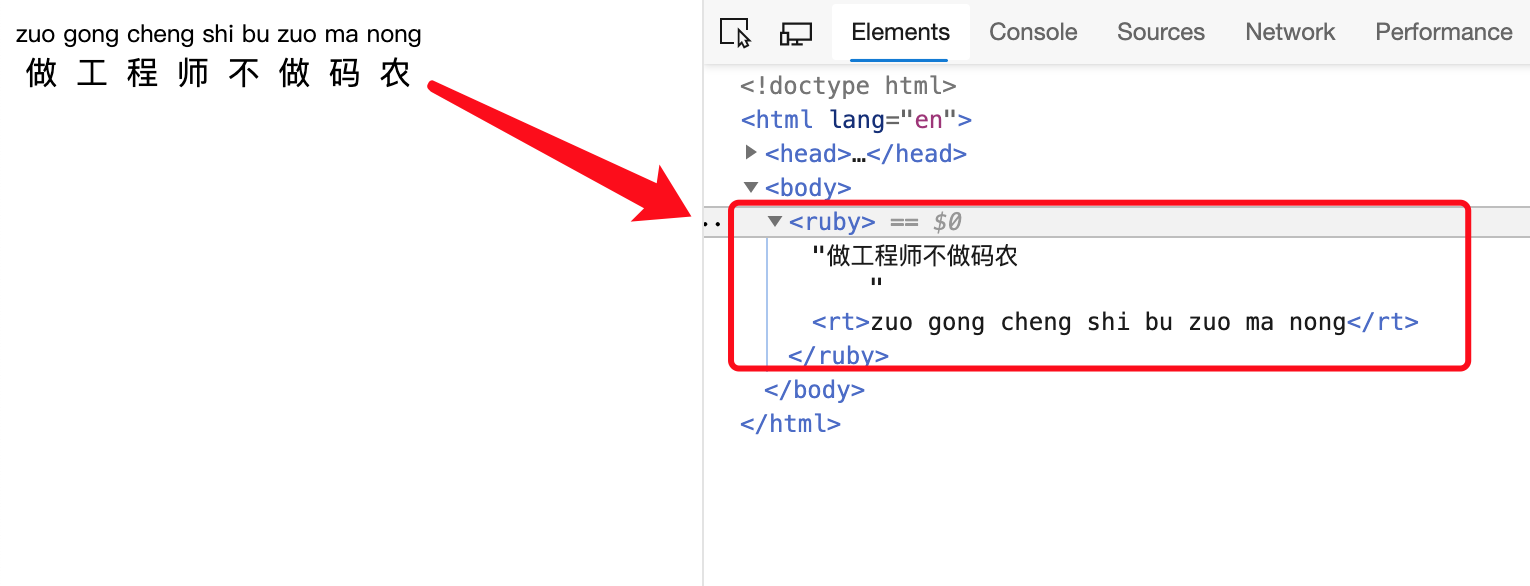1530x586 pixels.
Task: Select the closing html tag
Action: click(x=790, y=423)
